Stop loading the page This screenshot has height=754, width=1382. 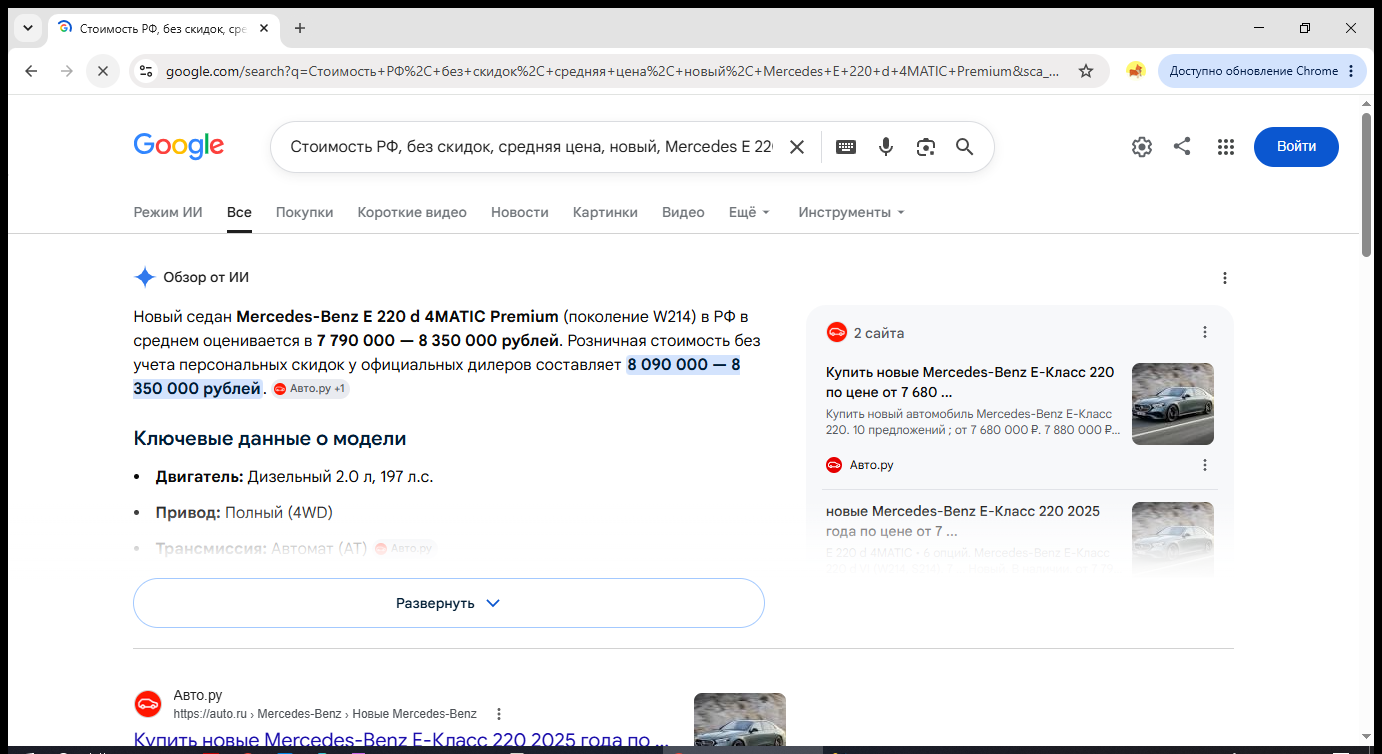pyautogui.click(x=102, y=71)
